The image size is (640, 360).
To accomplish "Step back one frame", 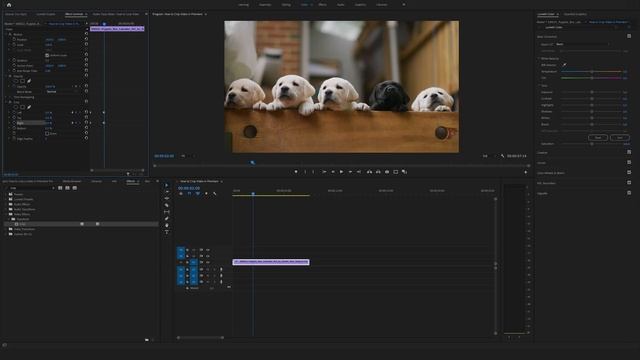I will (x=333, y=172).
